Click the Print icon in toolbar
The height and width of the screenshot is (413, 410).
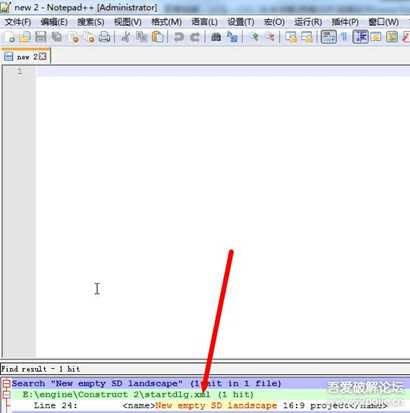[x=105, y=37]
